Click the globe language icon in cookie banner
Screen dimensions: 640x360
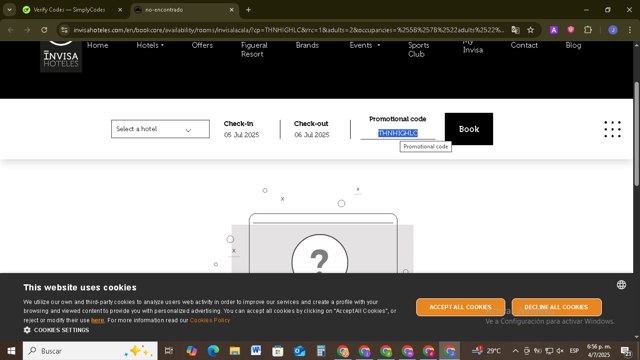pyautogui.click(x=621, y=284)
